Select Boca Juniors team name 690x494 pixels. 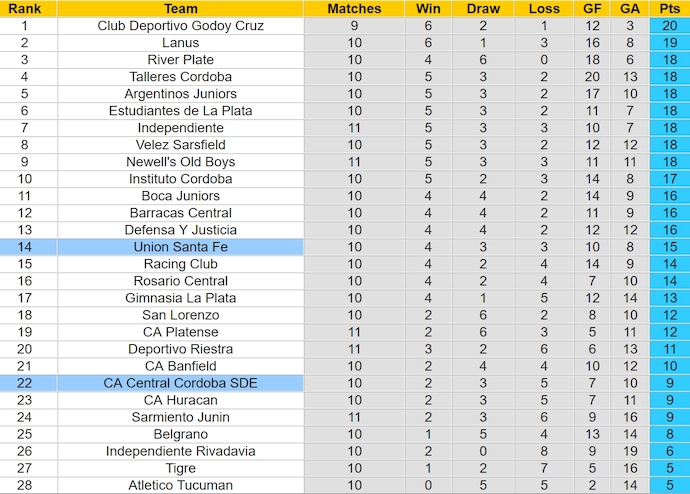[x=180, y=196]
